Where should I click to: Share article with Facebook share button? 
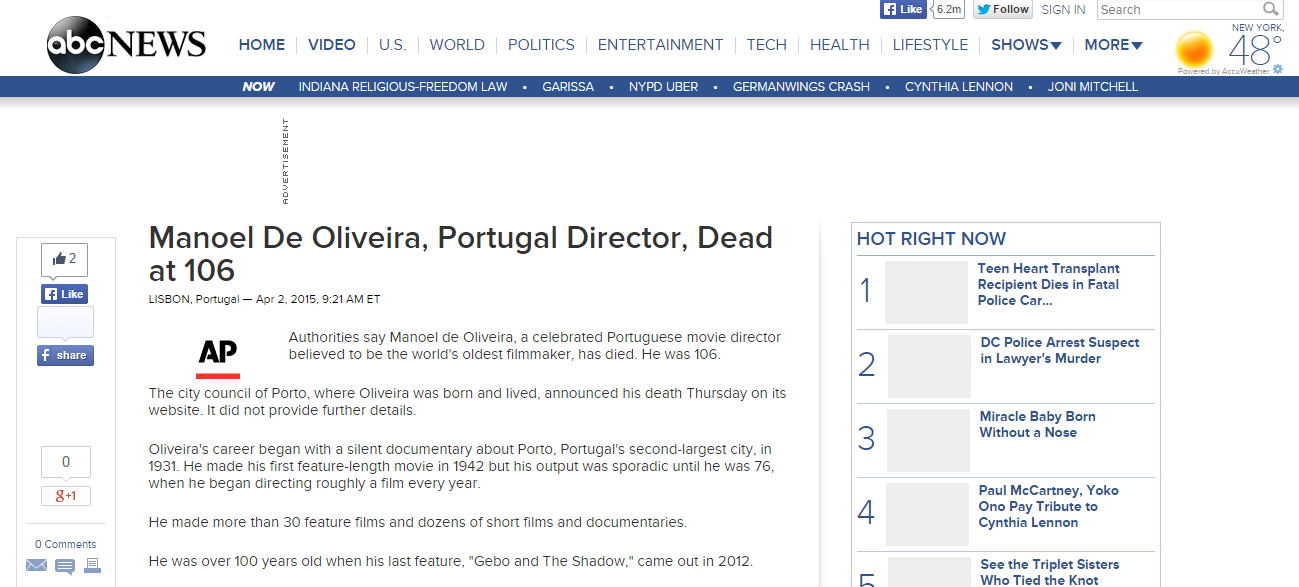pyautogui.click(x=65, y=355)
